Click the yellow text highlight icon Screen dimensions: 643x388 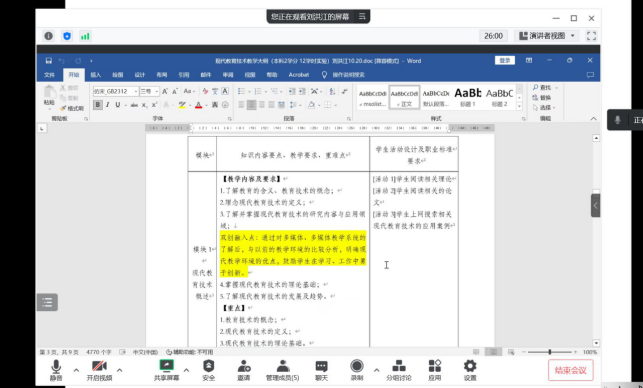[182, 105]
